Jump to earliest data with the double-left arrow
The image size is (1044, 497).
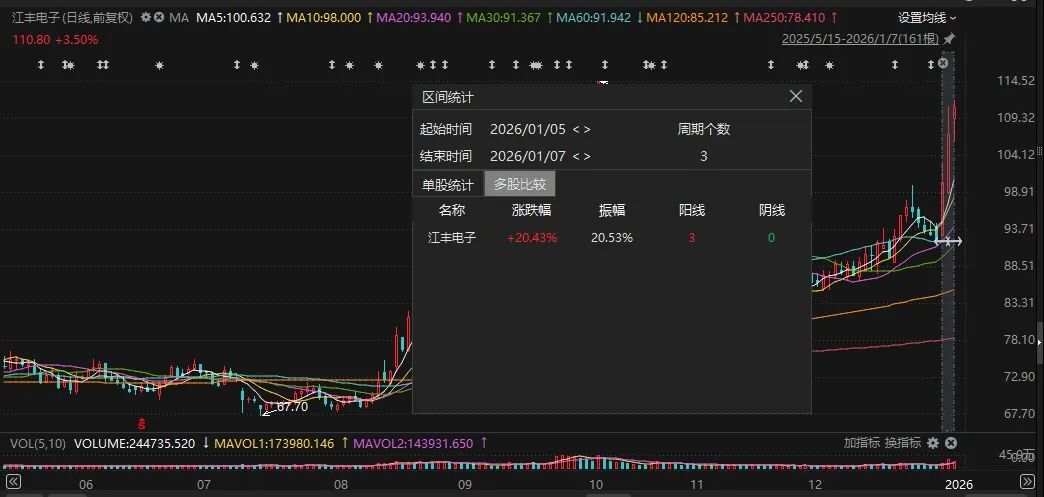point(13,481)
